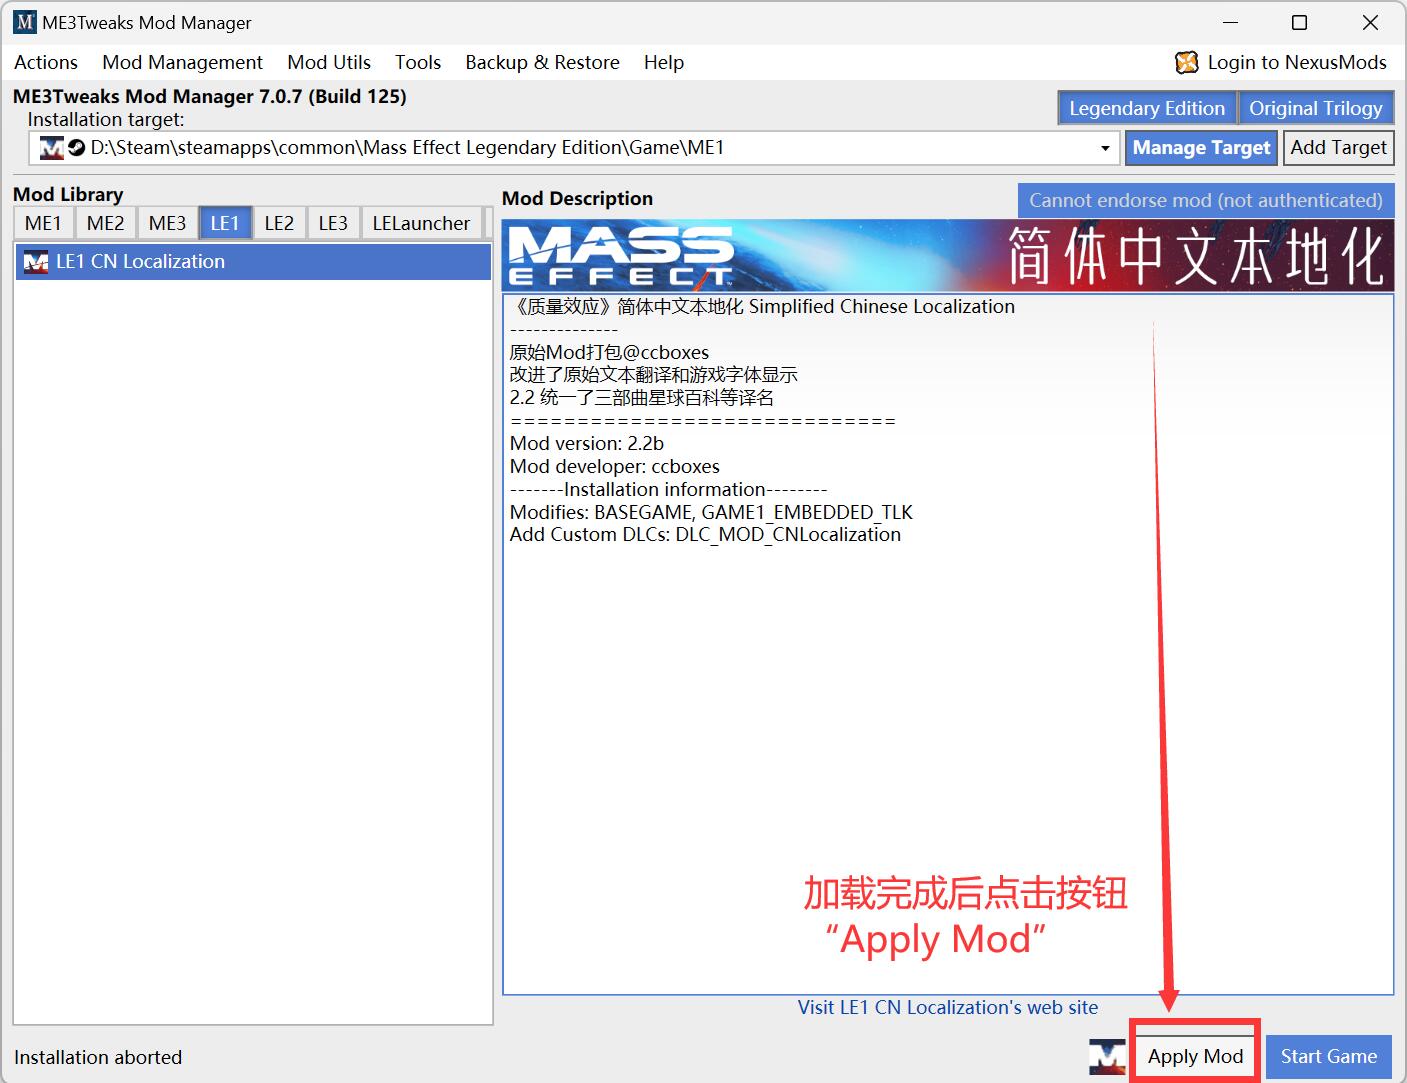
Task: Click the 'Installation aborted' status text
Action: point(98,1058)
